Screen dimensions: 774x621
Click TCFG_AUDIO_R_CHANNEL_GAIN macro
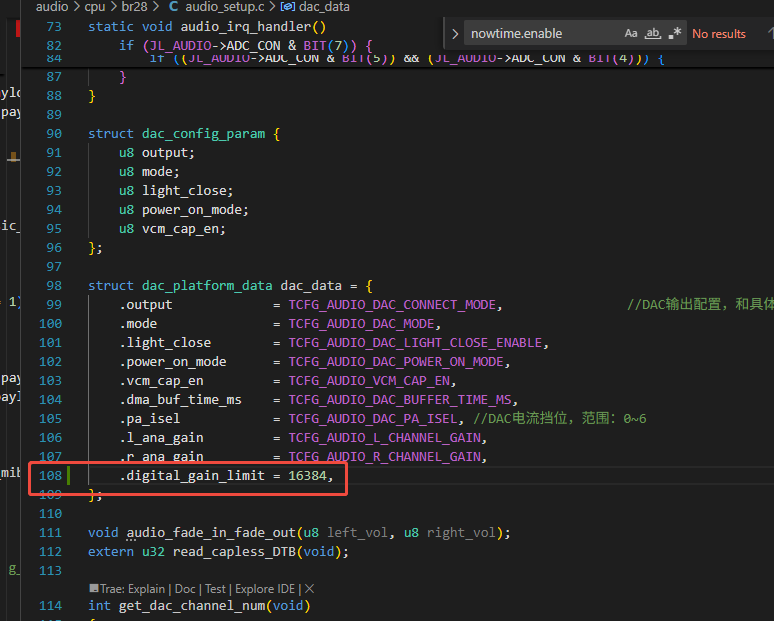click(385, 457)
